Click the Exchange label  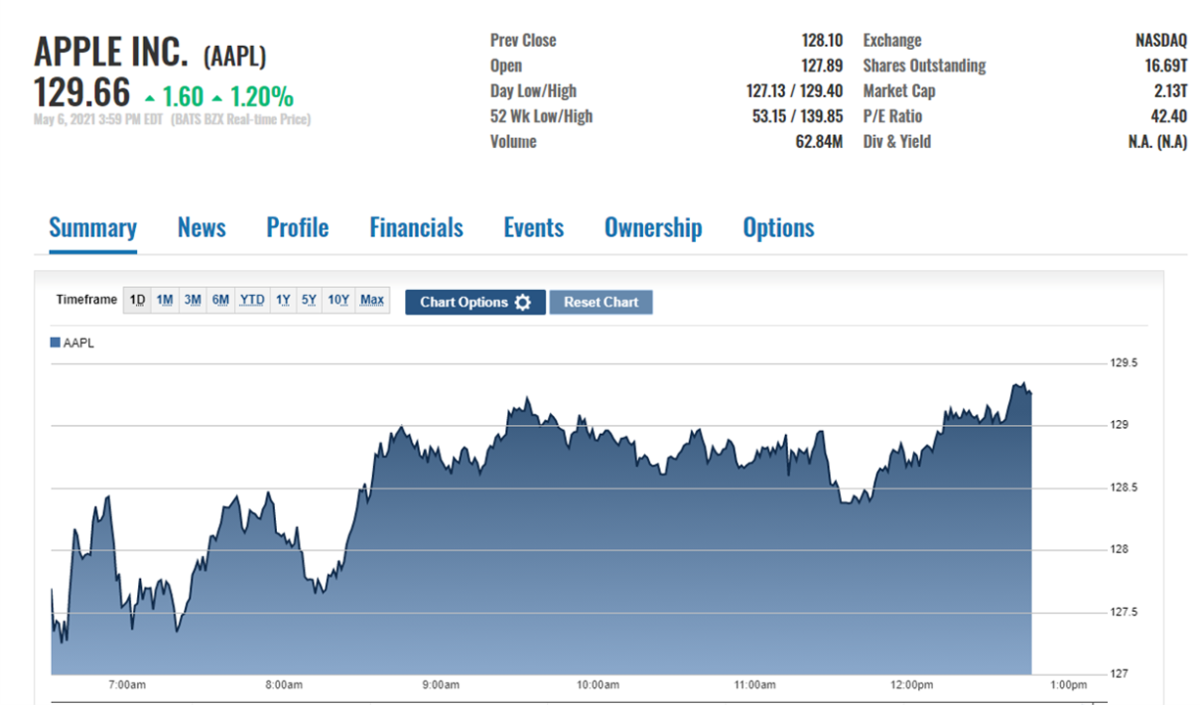892,40
